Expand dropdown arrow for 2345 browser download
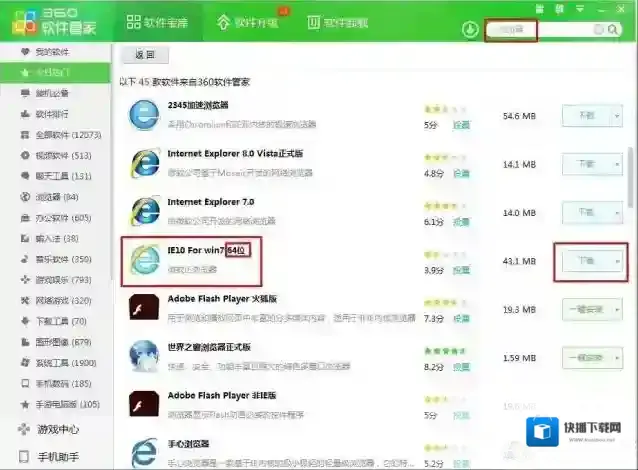 [617, 116]
